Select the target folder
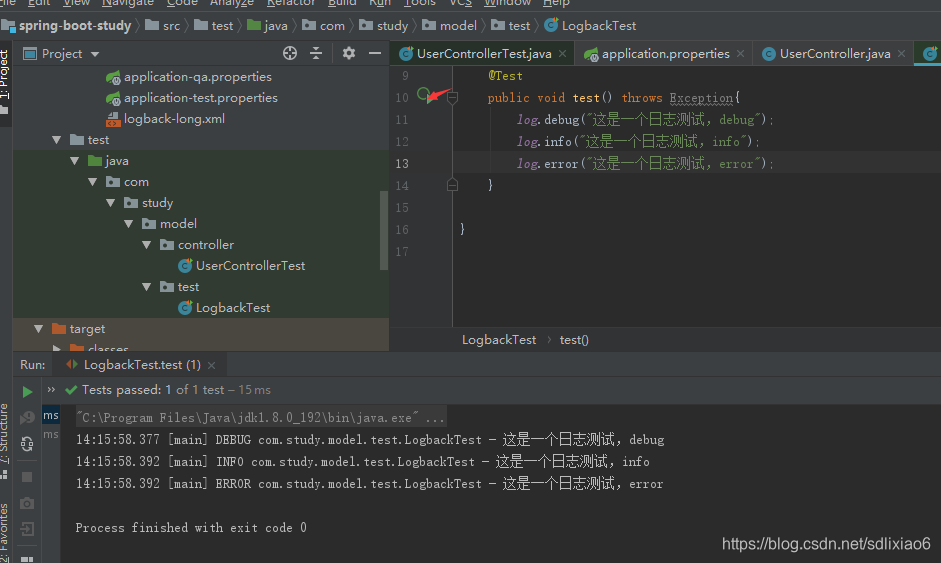 [x=87, y=329]
